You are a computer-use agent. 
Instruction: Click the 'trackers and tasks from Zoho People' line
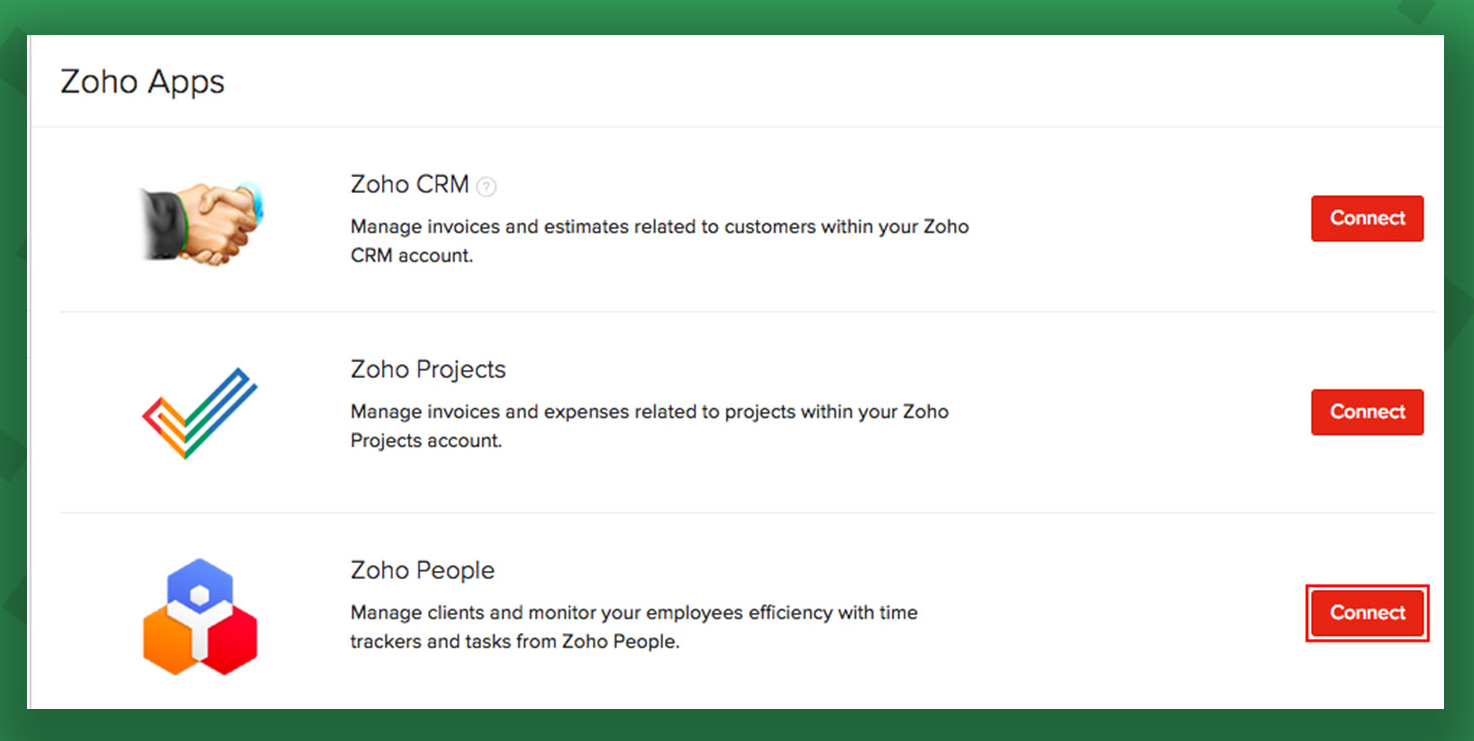pos(514,642)
